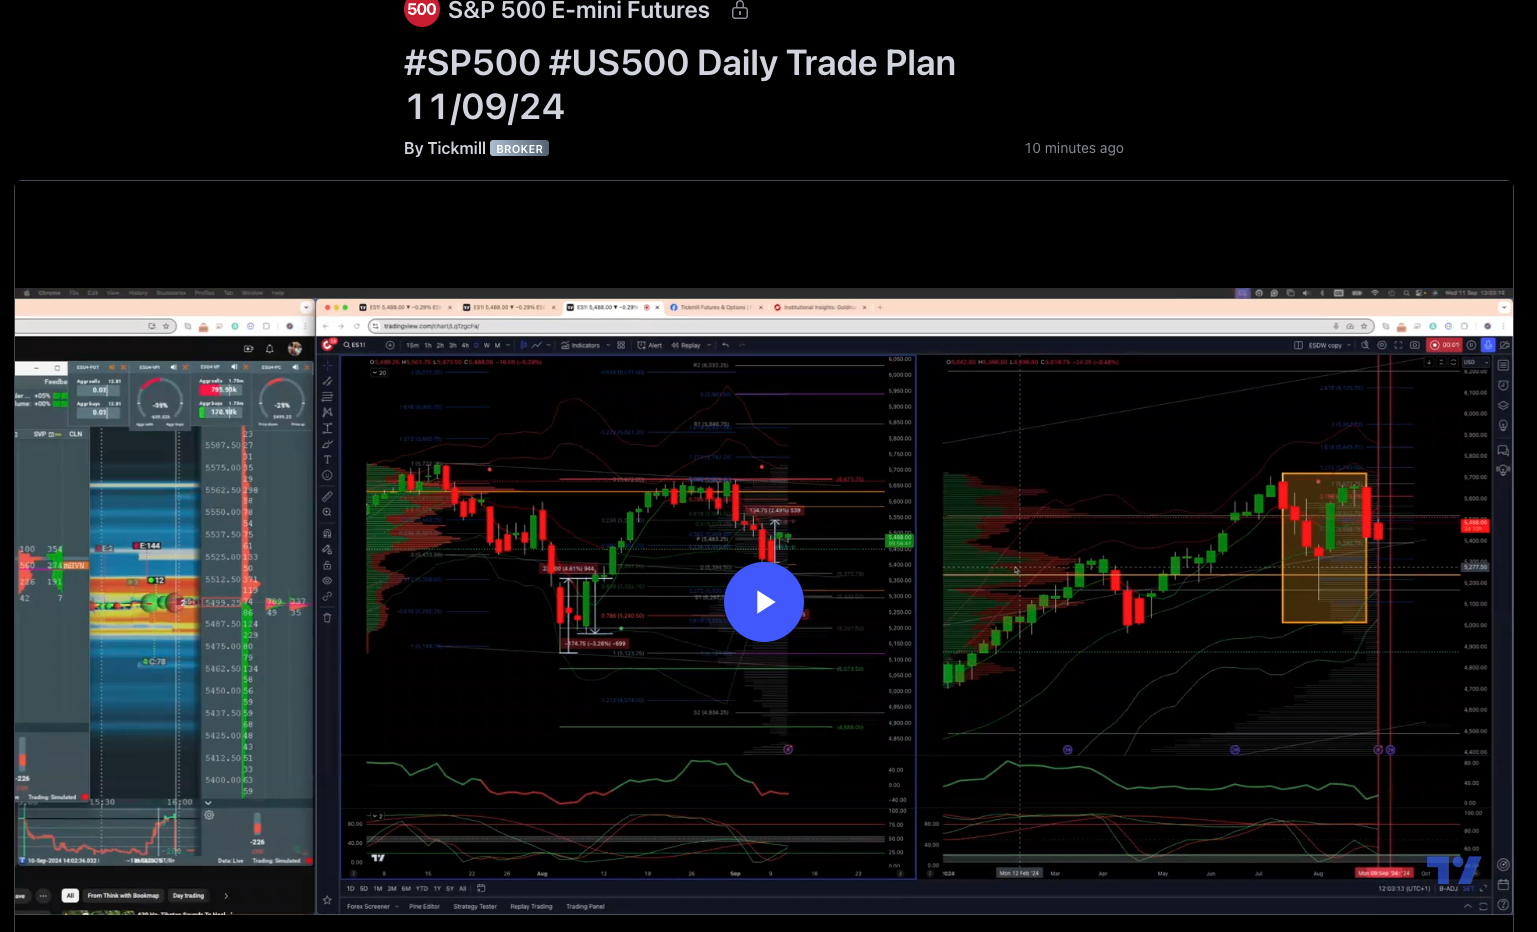Viewport: 1537px width, 932px height.
Task: Click the blue microphone button
Action: point(1488,345)
